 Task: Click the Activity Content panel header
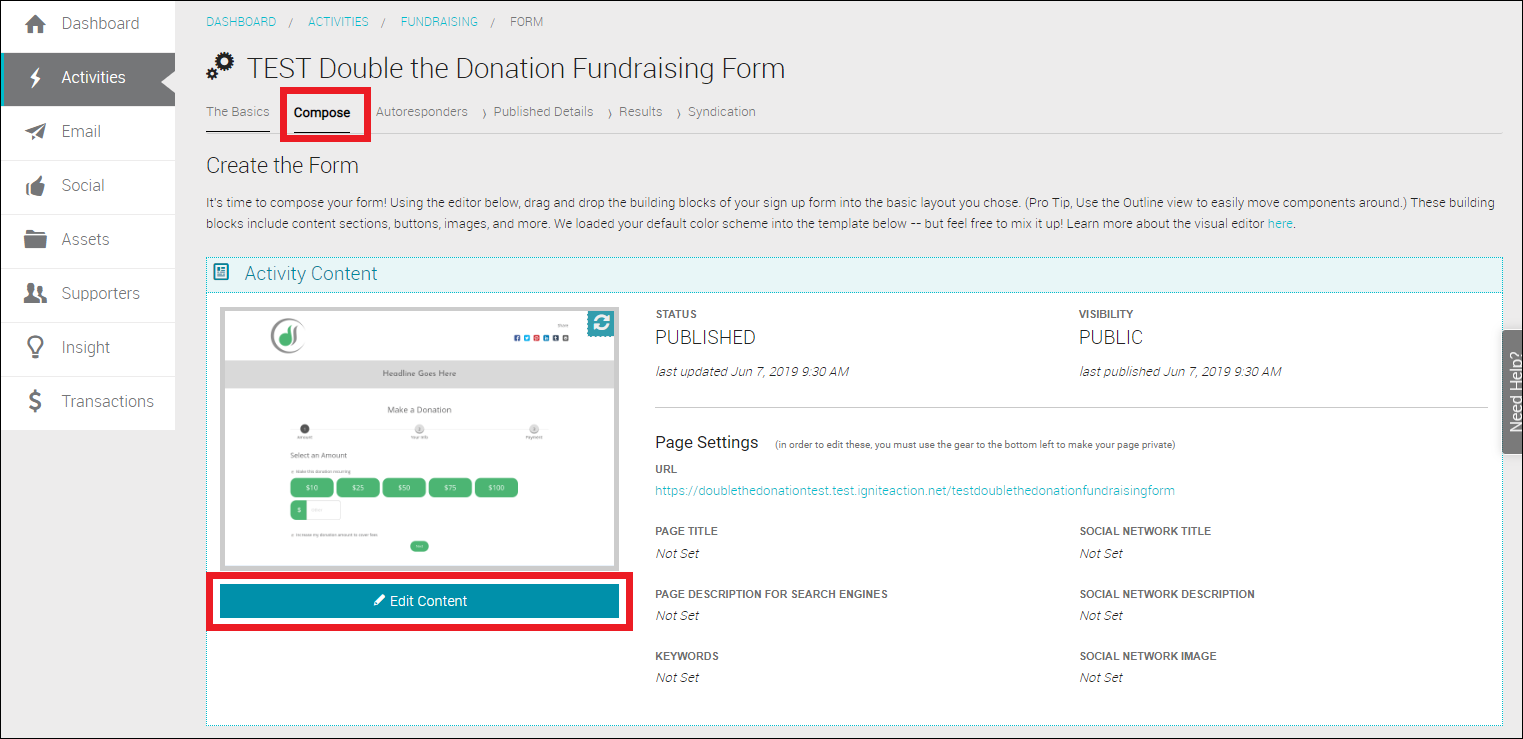(854, 273)
